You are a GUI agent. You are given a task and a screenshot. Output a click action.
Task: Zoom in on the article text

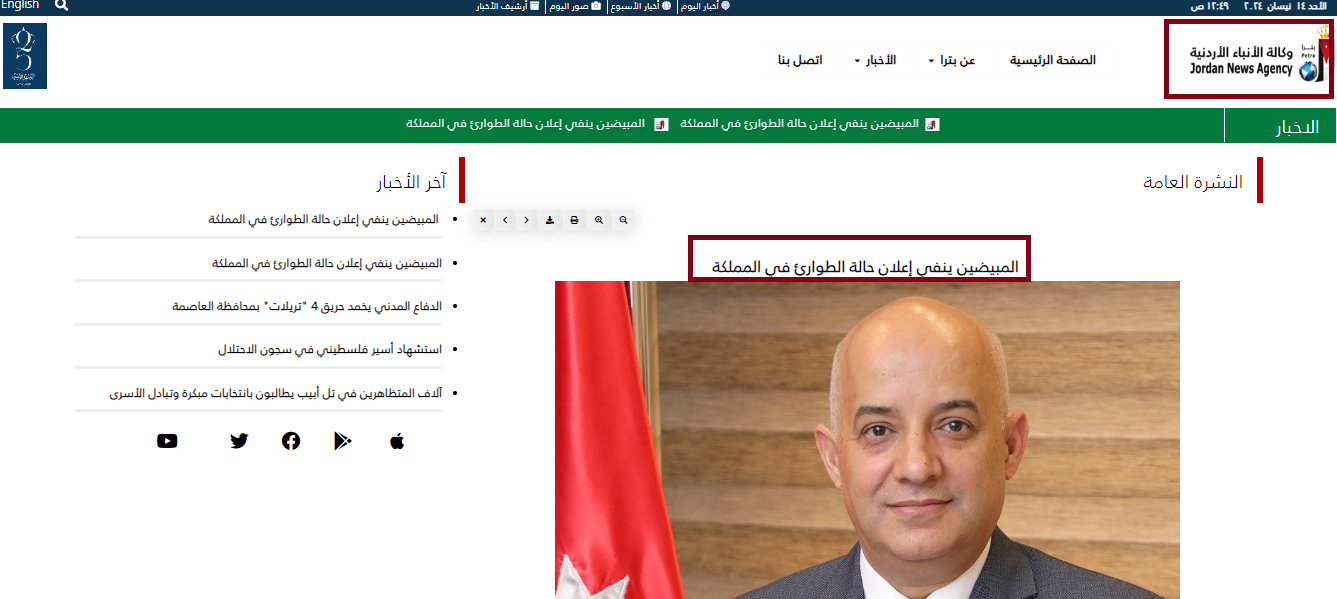coord(599,220)
